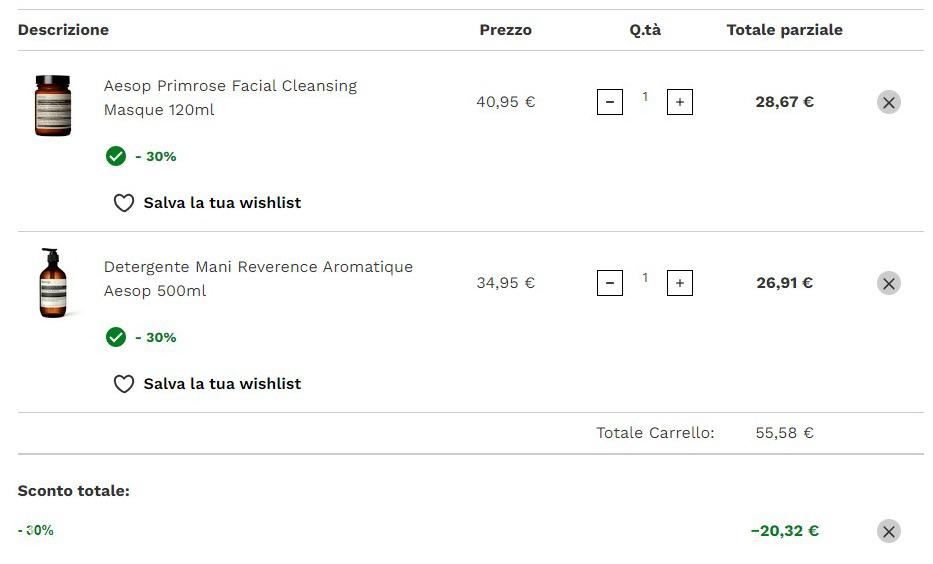Open Detergente Mani Reverence Aromatique product link
The image size is (933, 564).
[258, 278]
